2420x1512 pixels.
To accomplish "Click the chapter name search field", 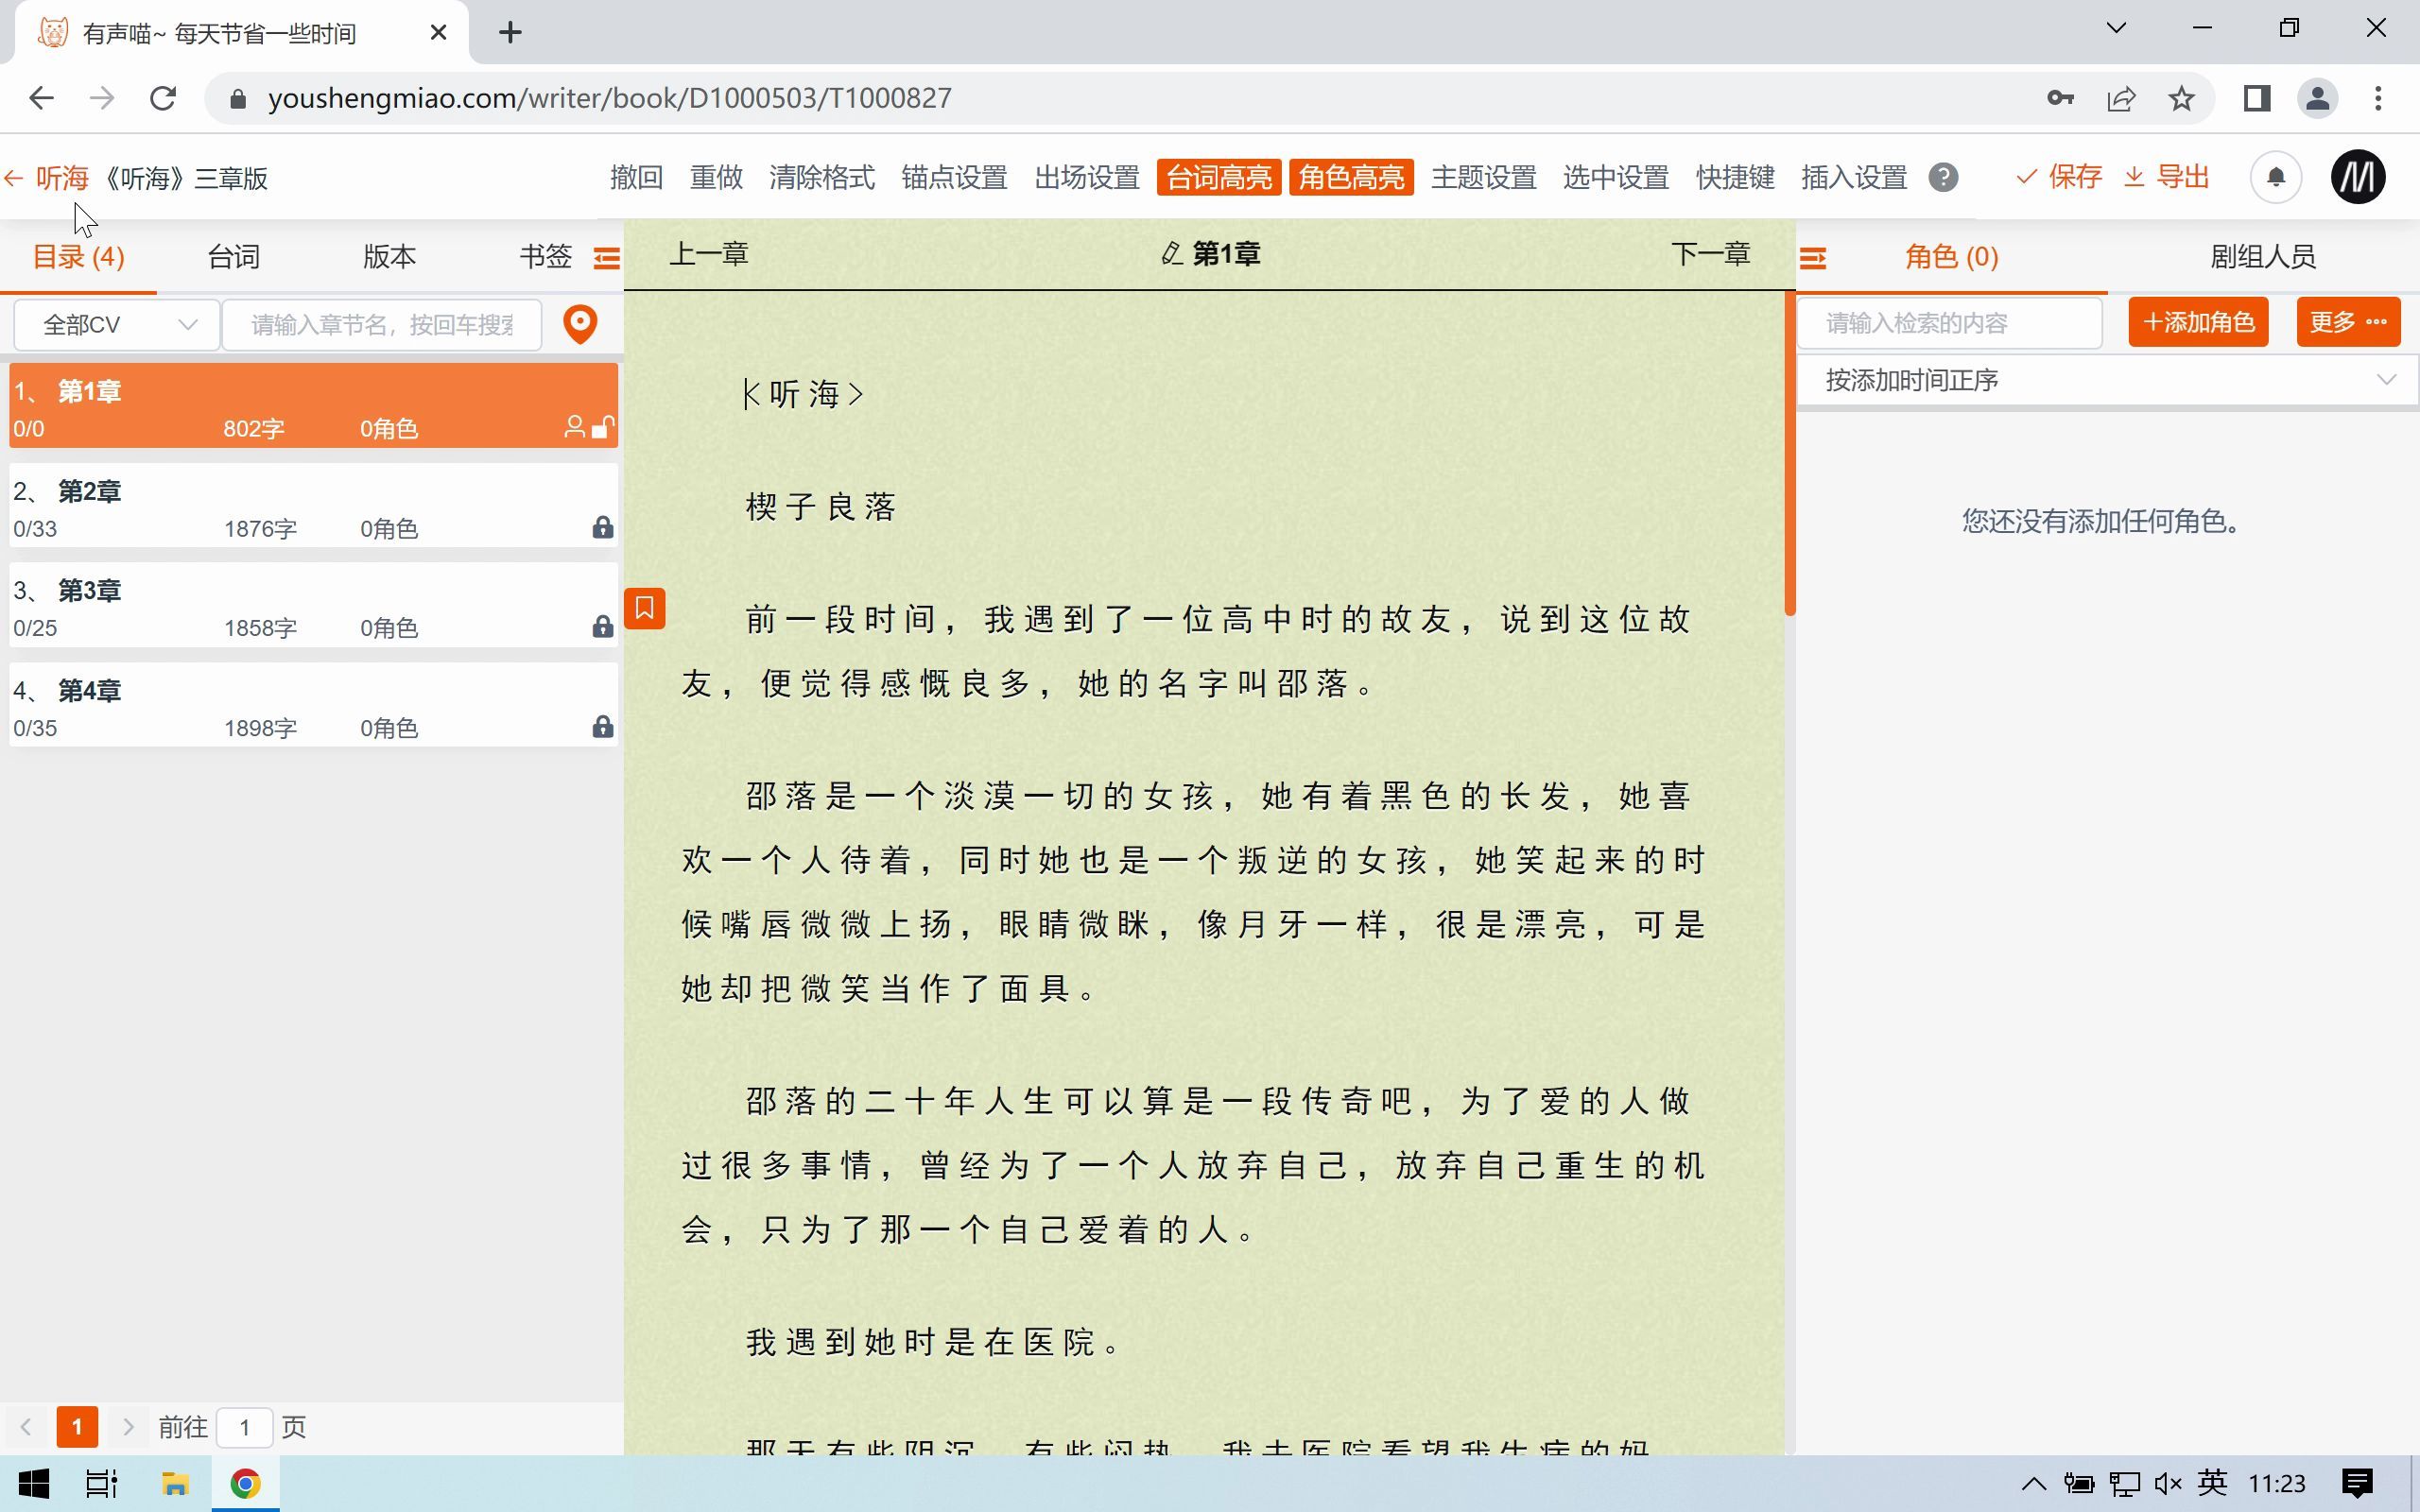I will click(382, 325).
